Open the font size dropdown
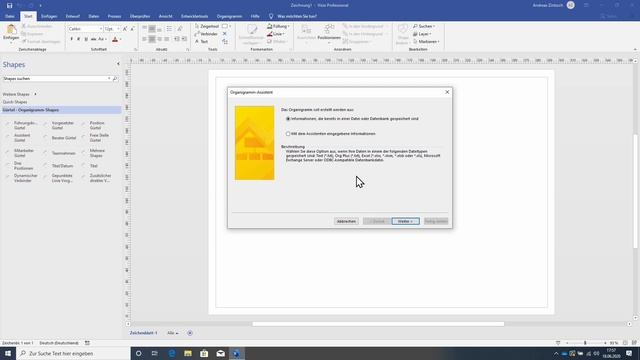 pyautogui.click(x=118, y=29)
